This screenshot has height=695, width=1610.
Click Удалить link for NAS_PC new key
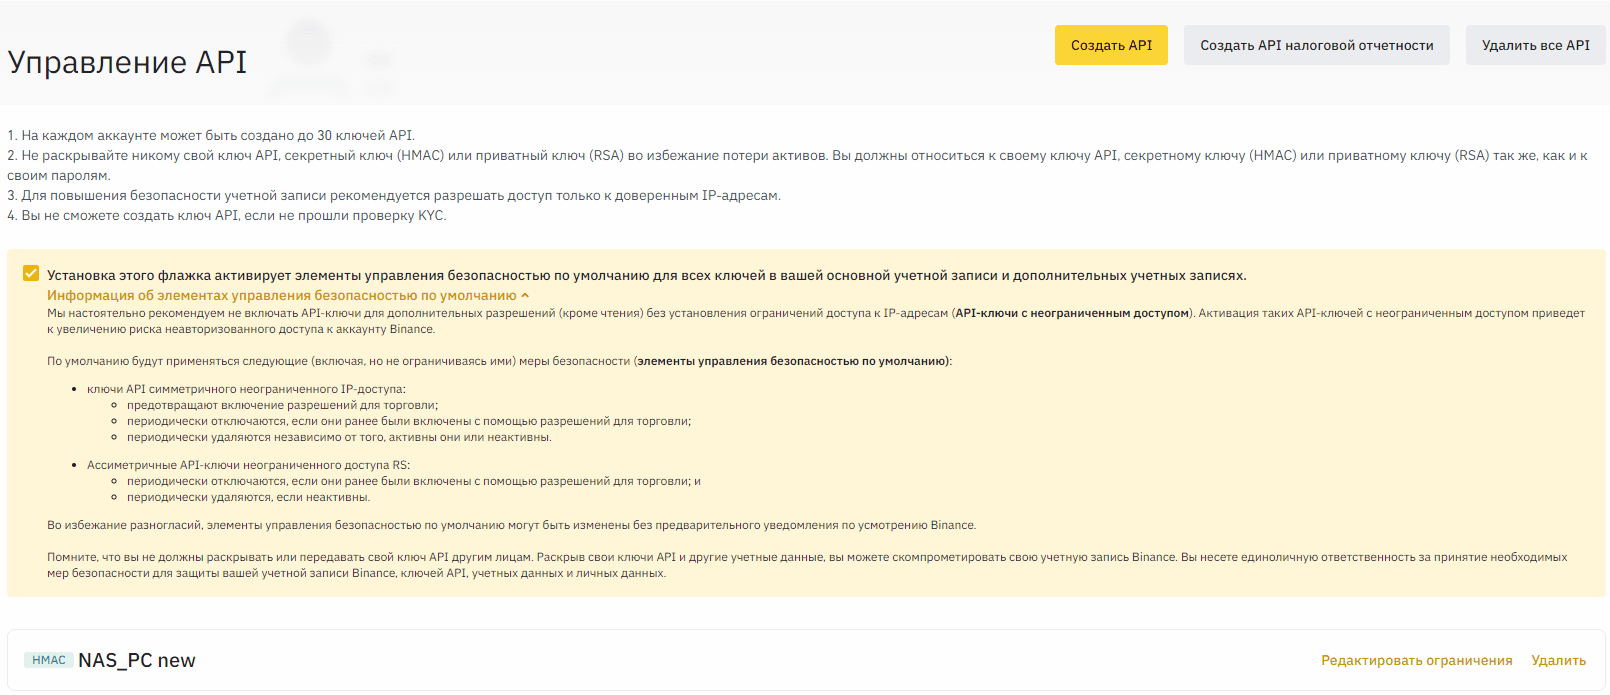1558,660
